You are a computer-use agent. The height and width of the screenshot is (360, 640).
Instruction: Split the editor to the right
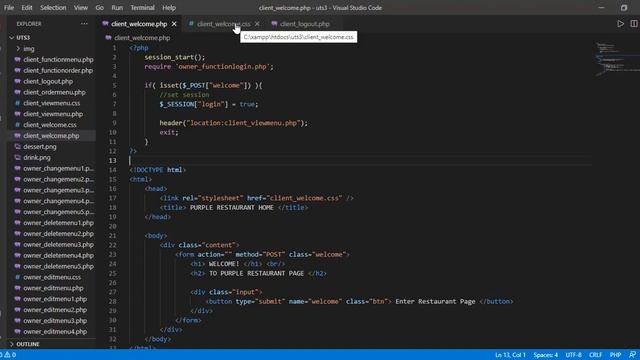(634, 24)
